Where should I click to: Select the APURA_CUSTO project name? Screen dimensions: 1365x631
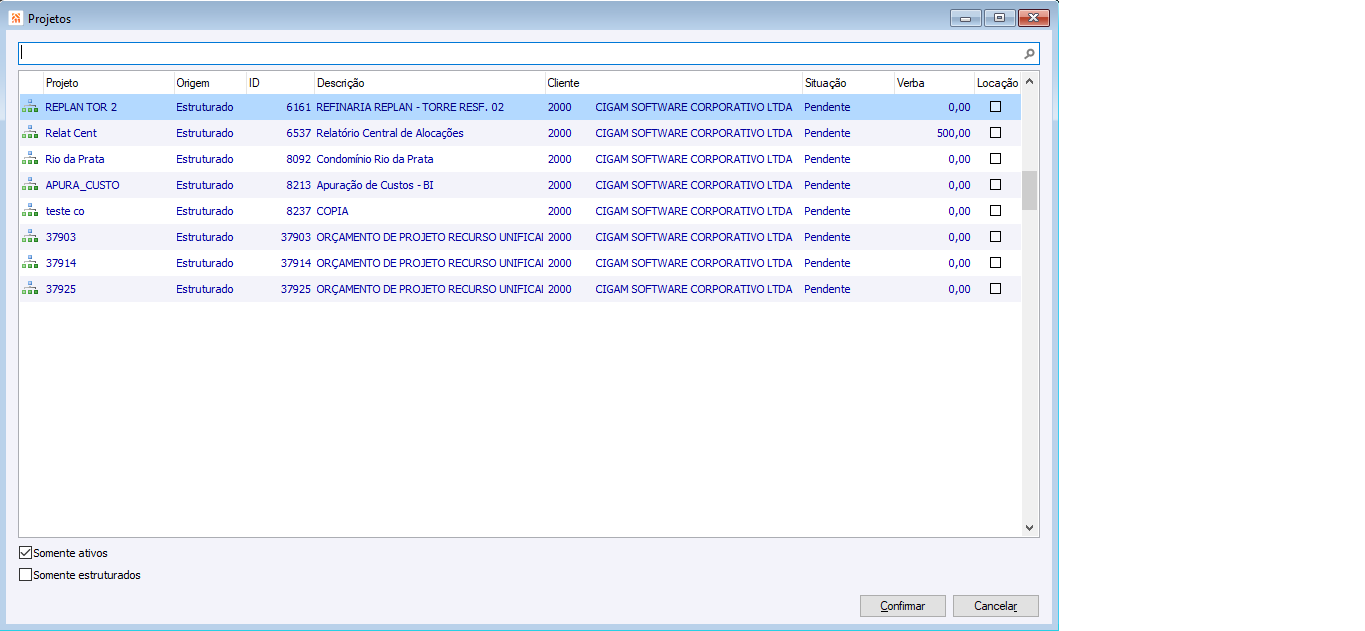(82, 185)
